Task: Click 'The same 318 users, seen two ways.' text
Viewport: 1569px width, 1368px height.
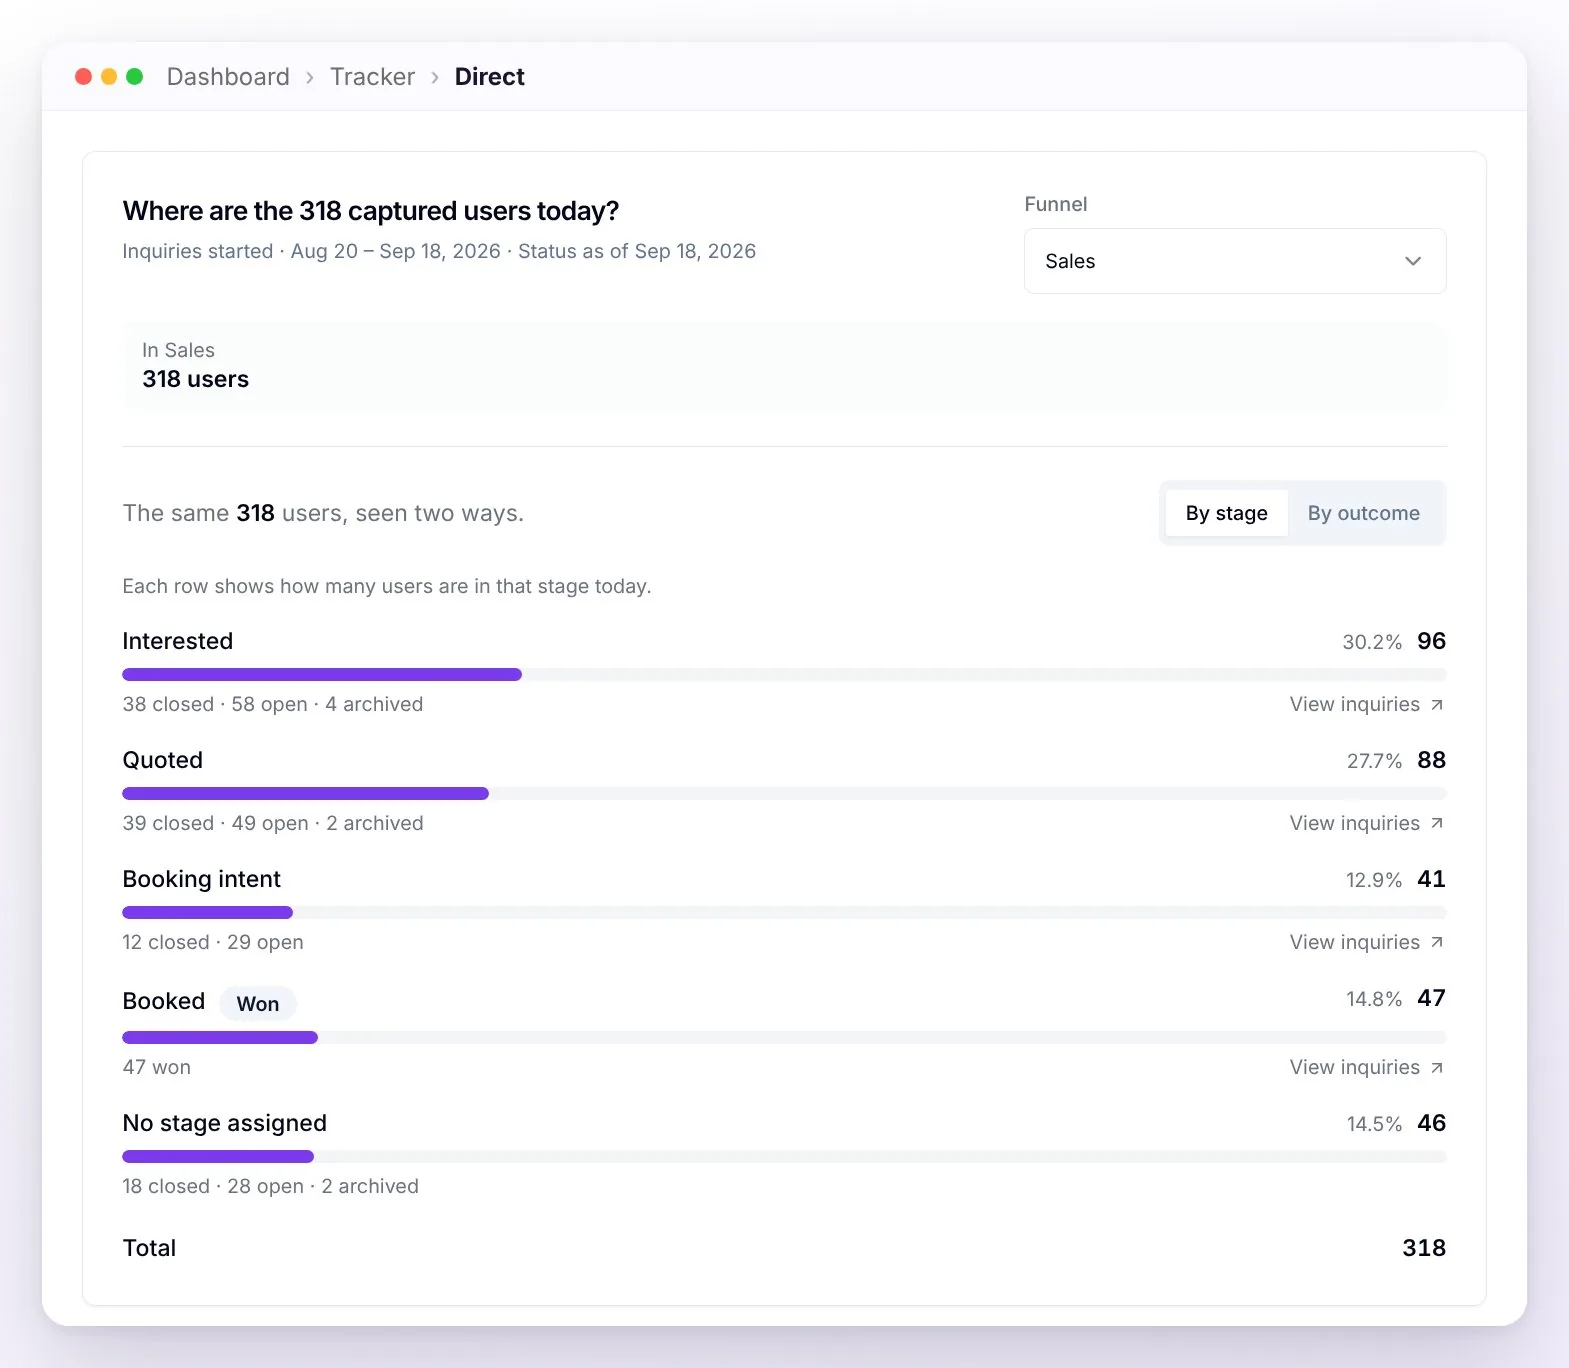Action: pyautogui.click(x=323, y=513)
